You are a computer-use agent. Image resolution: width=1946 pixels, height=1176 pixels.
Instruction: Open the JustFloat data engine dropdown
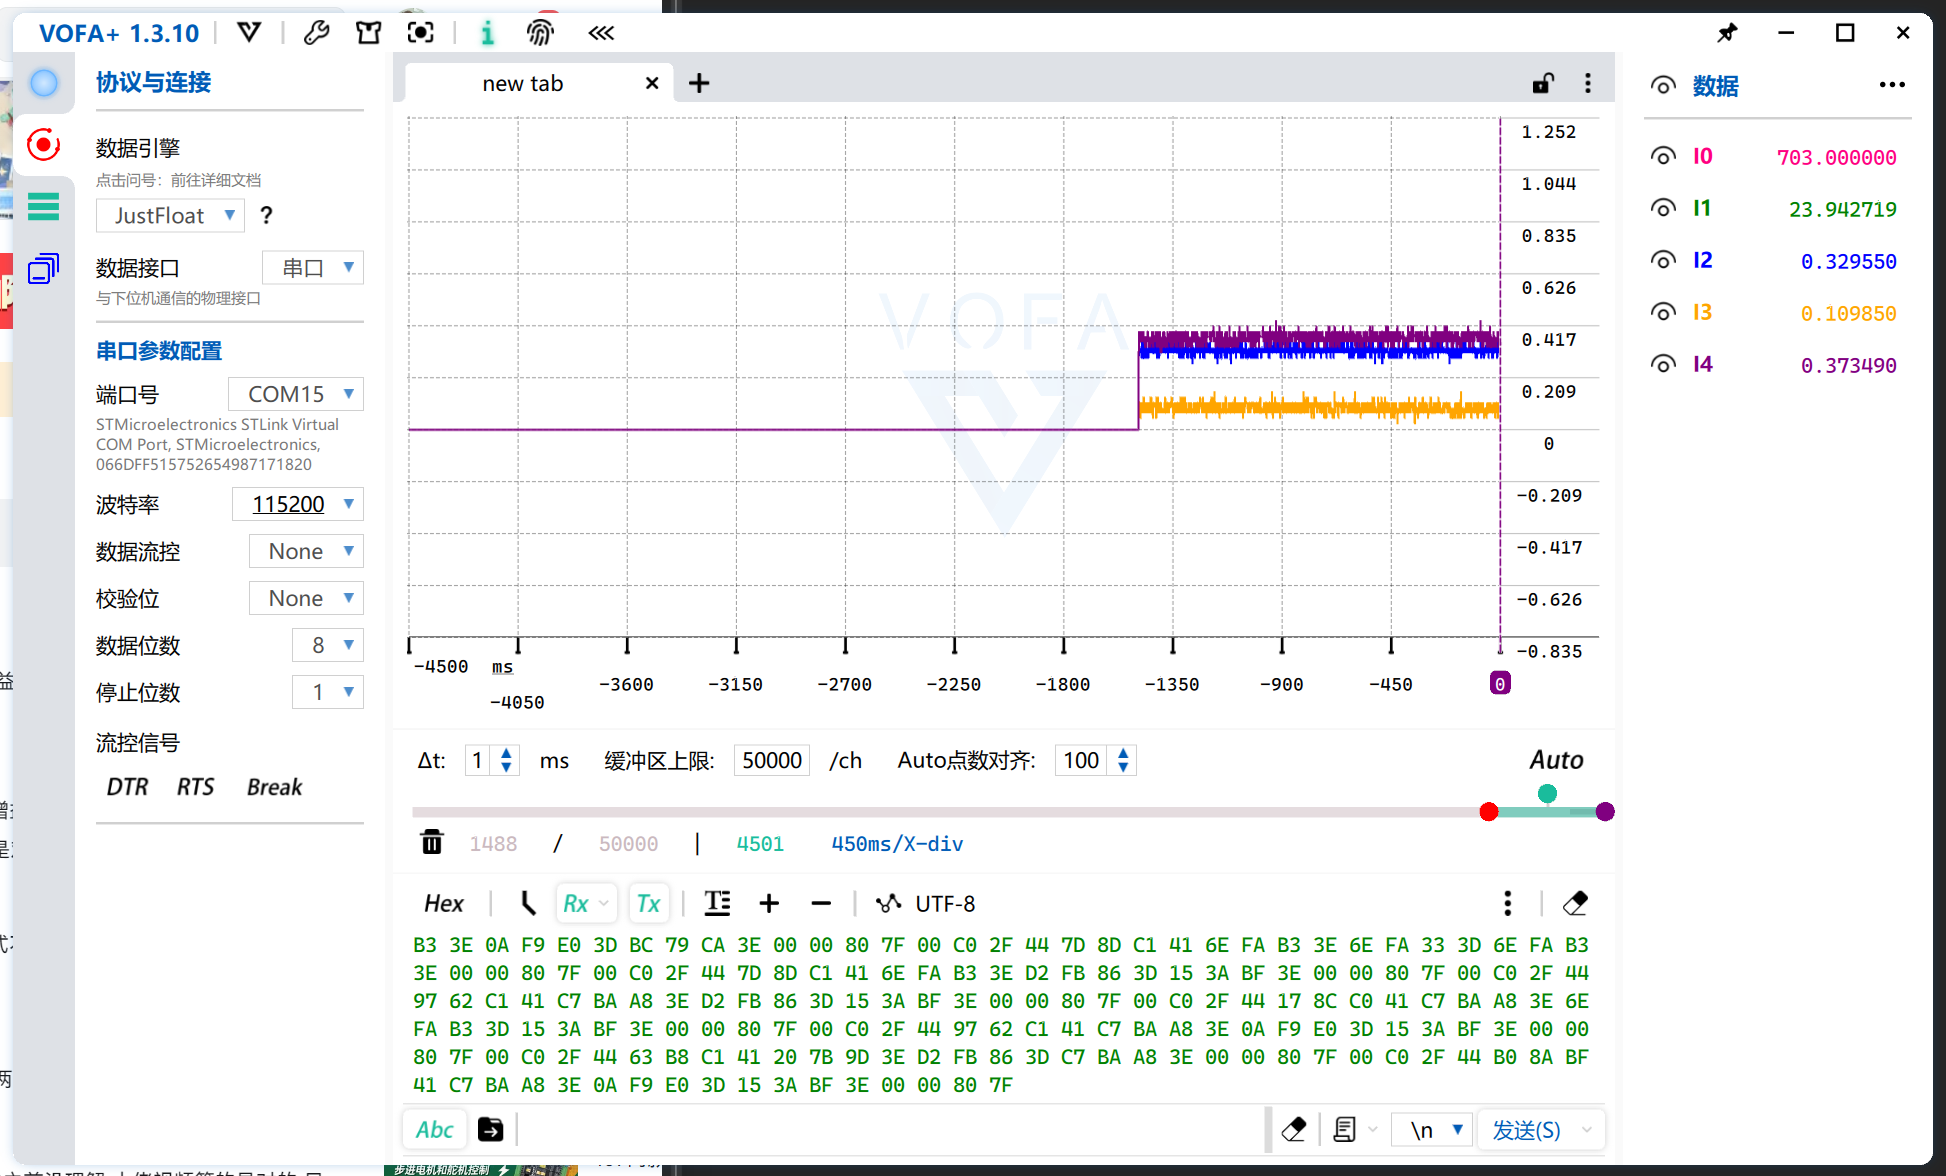(171, 215)
